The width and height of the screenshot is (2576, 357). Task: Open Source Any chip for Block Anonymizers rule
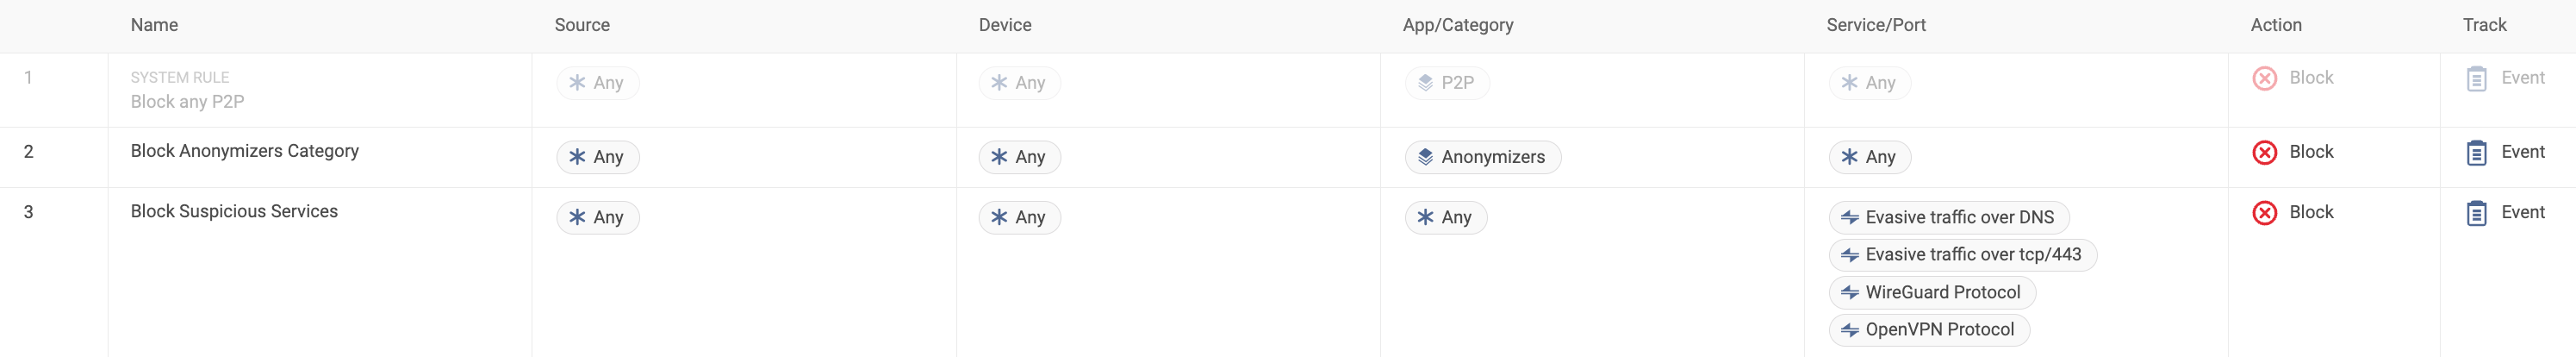(x=598, y=157)
